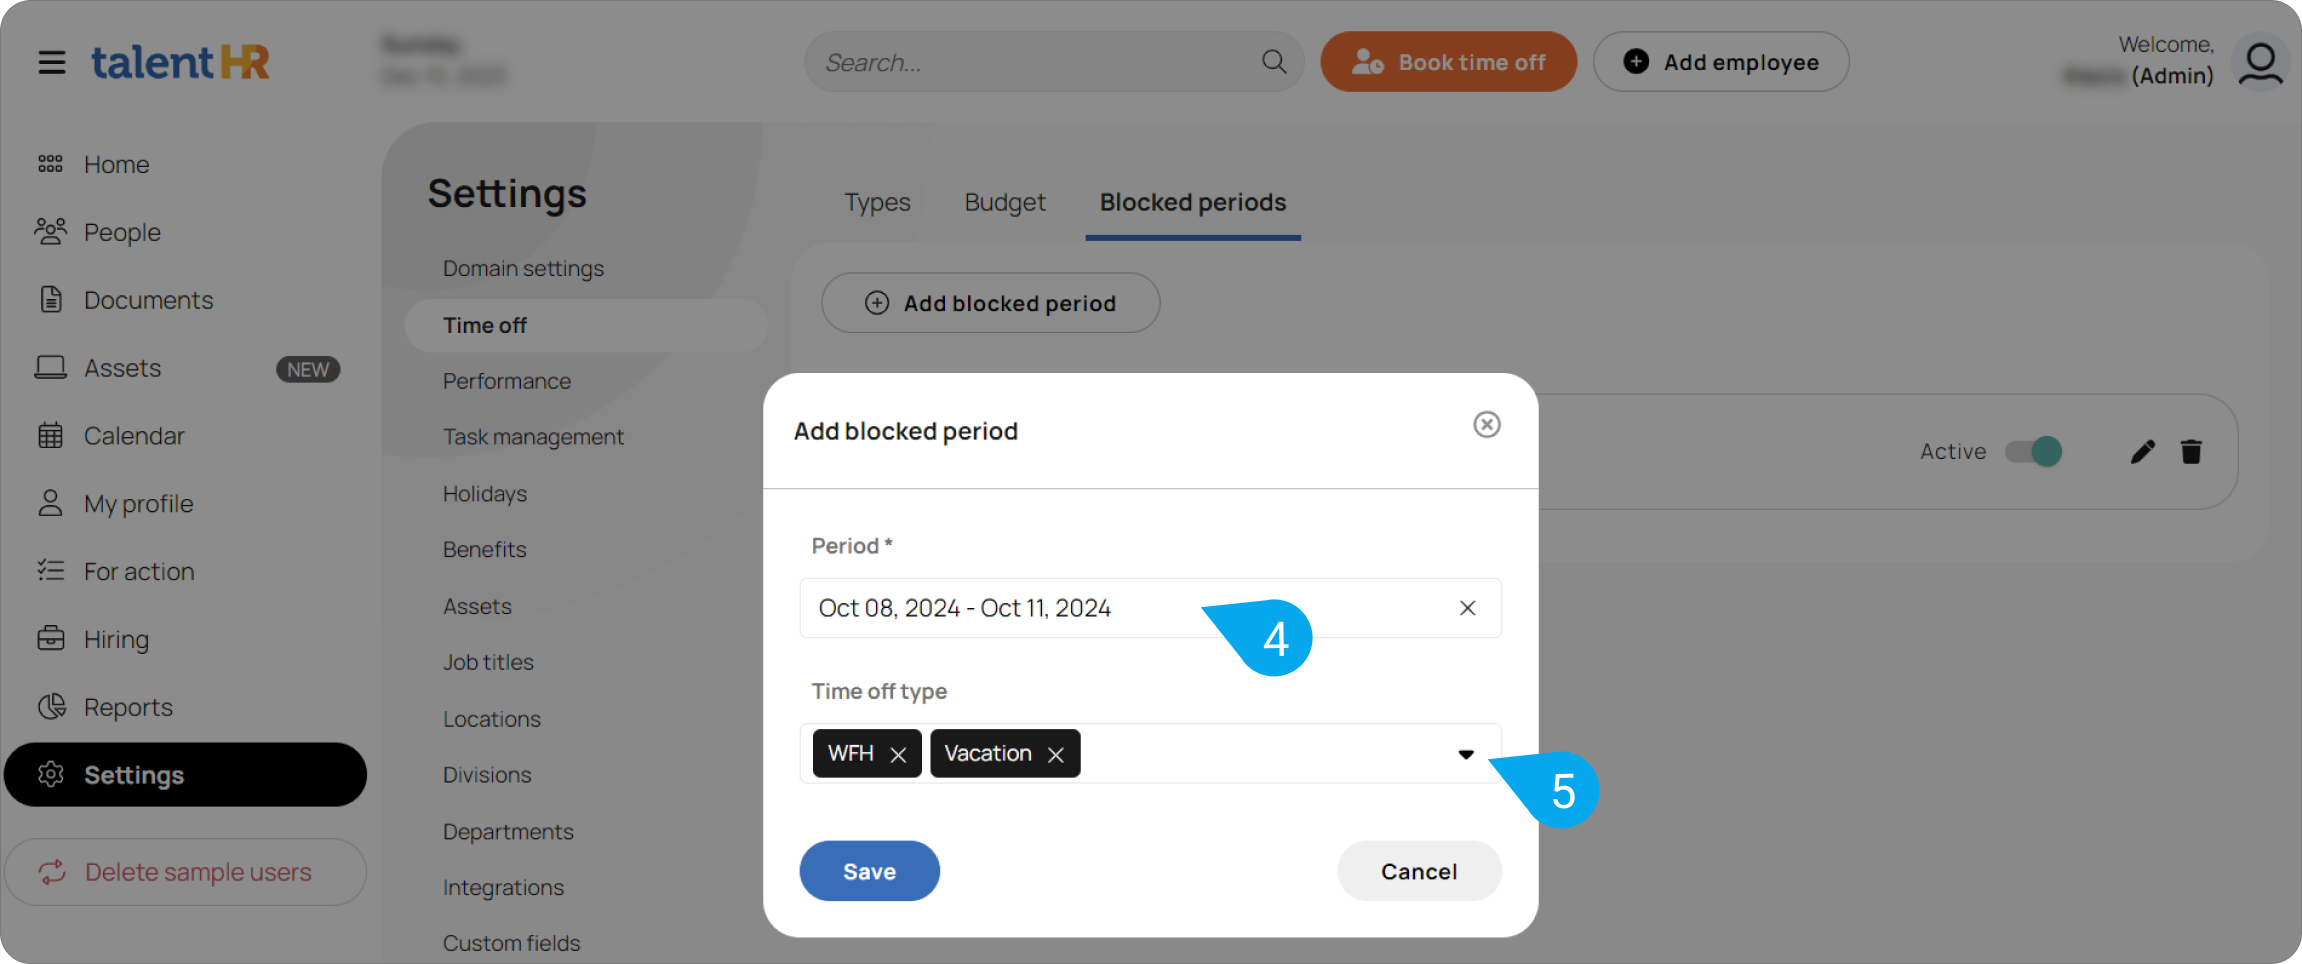
Task: Toggle the Active switch off
Action: click(x=2033, y=452)
